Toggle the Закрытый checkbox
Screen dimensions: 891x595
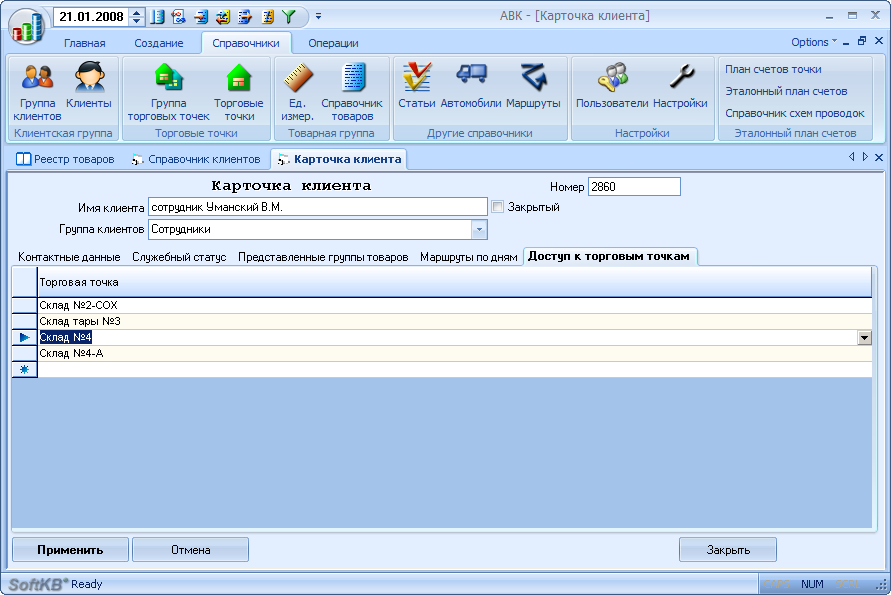[x=498, y=207]
